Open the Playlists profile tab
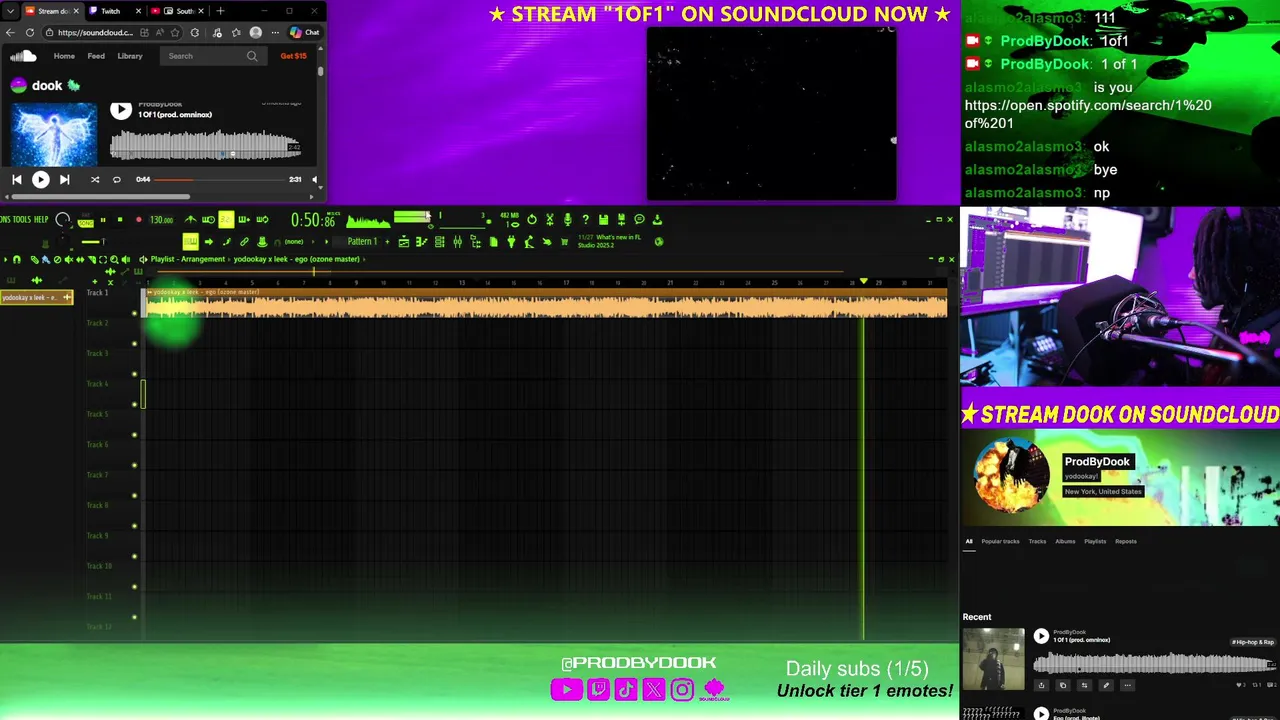This screenshot has width=1280, height=720. pos(1095,541)
